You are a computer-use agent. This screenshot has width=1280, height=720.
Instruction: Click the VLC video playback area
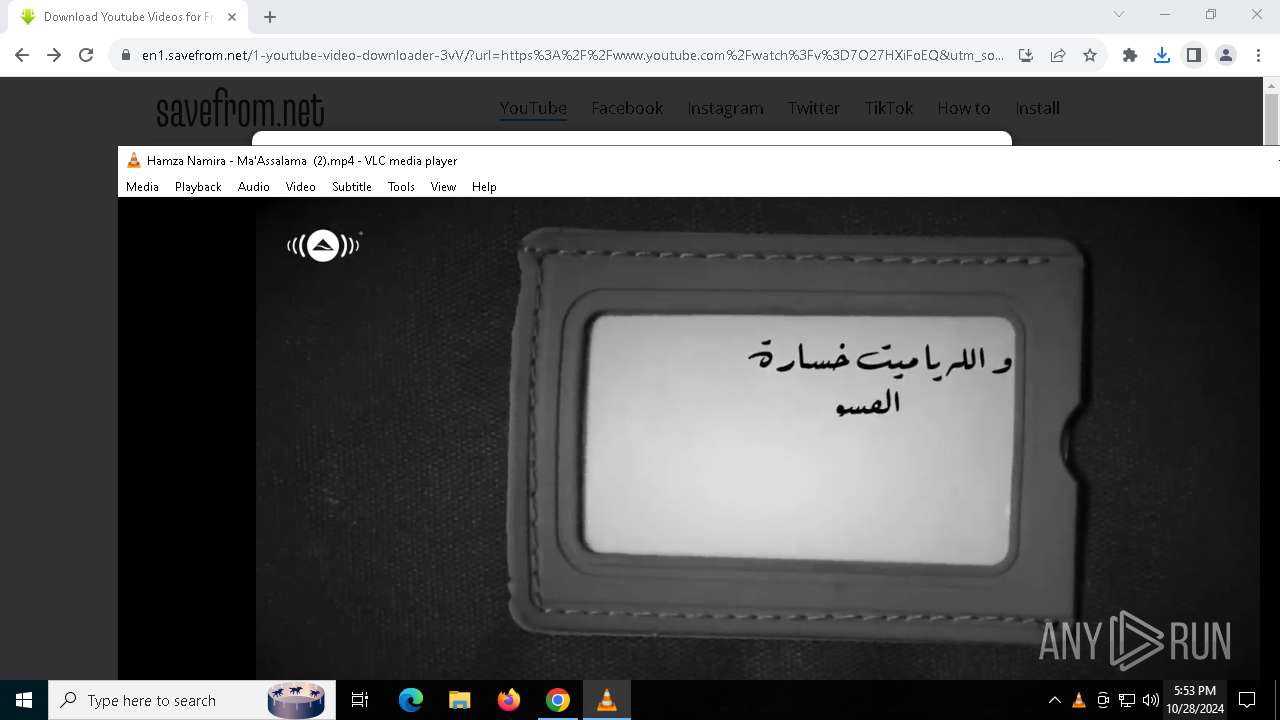(698, 438)
